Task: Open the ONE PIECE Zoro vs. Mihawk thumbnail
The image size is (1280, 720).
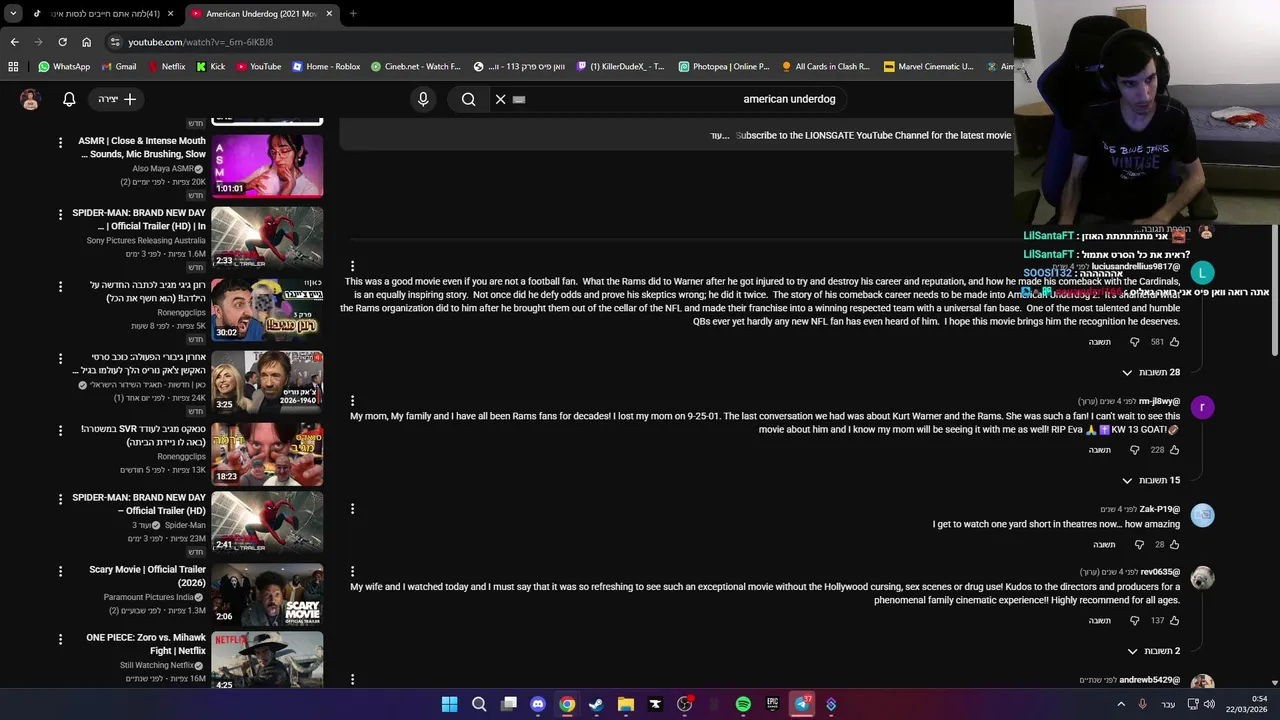Action: [267, 660]
